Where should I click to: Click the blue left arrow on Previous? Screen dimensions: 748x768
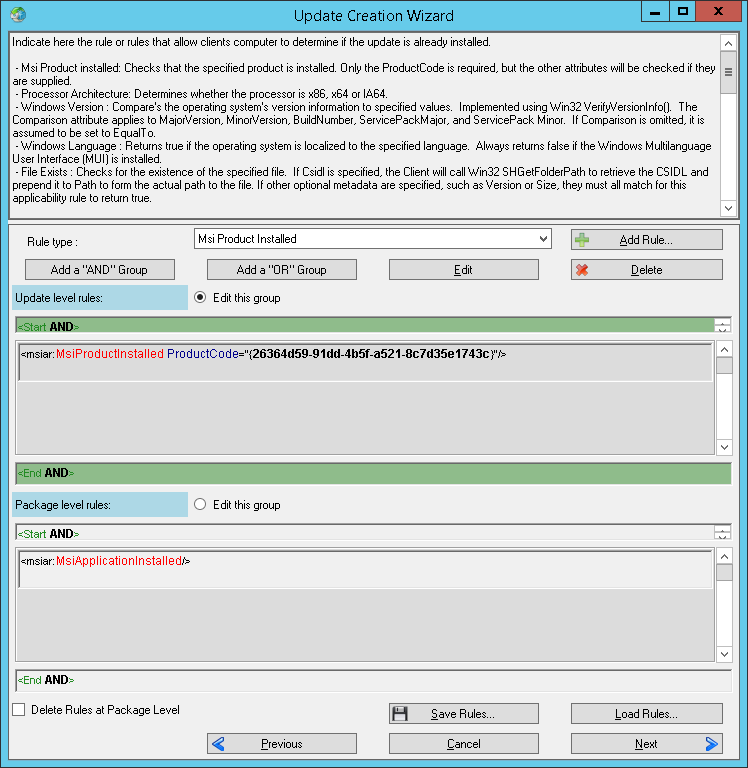pyautogui.click(x=218, y=744)
